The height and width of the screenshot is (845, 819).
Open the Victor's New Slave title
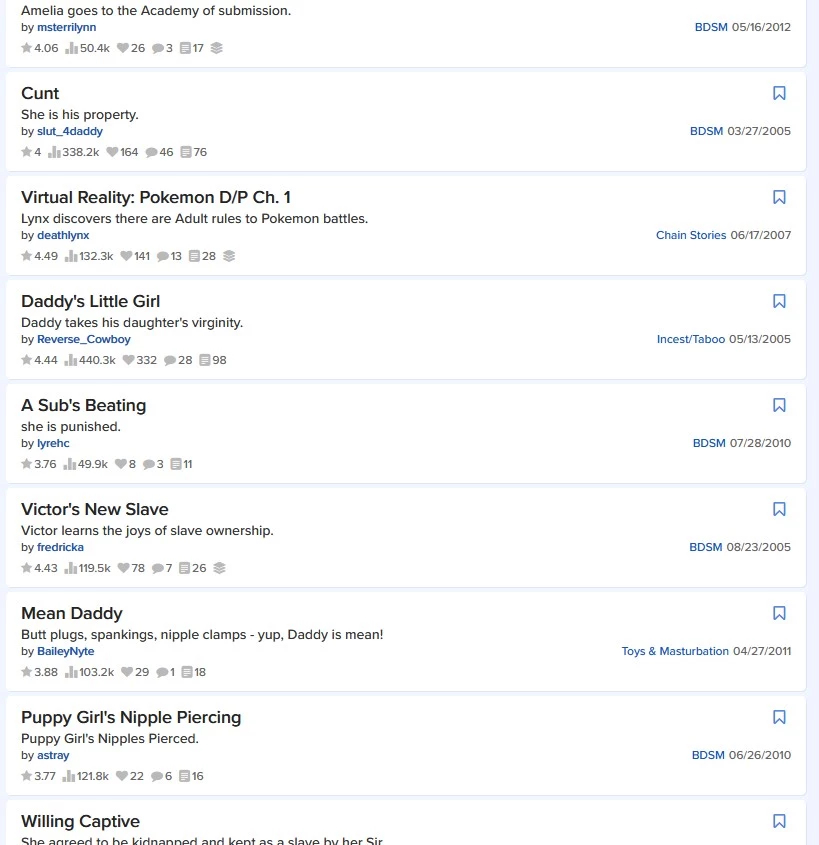(x=95, y=509)
